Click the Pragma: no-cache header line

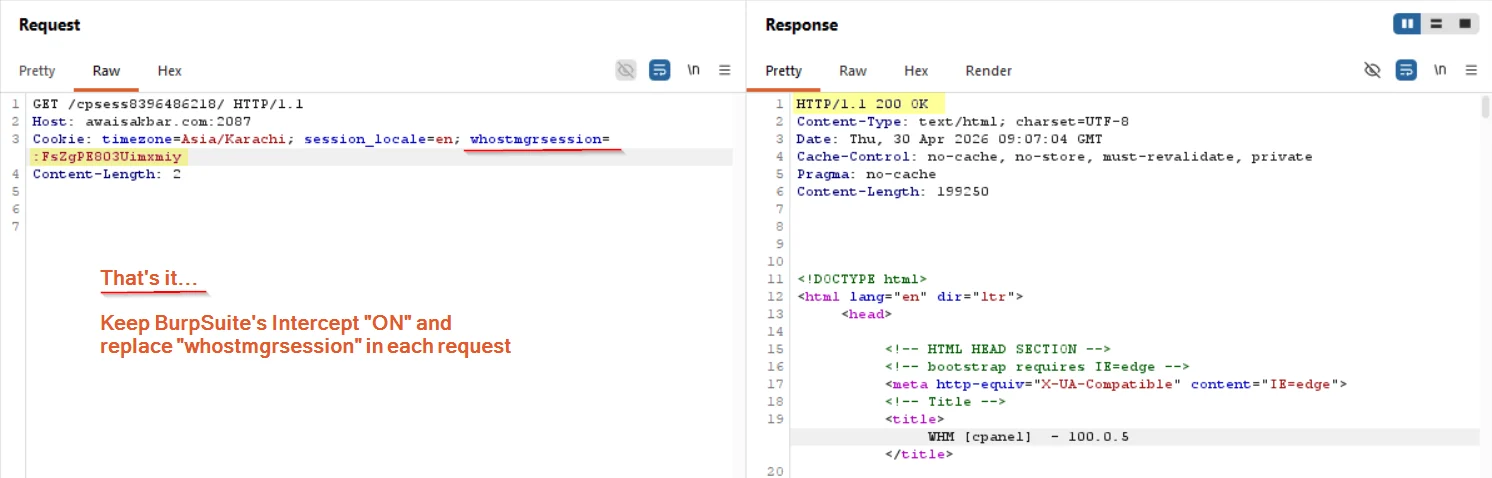[x=866, y=174]
